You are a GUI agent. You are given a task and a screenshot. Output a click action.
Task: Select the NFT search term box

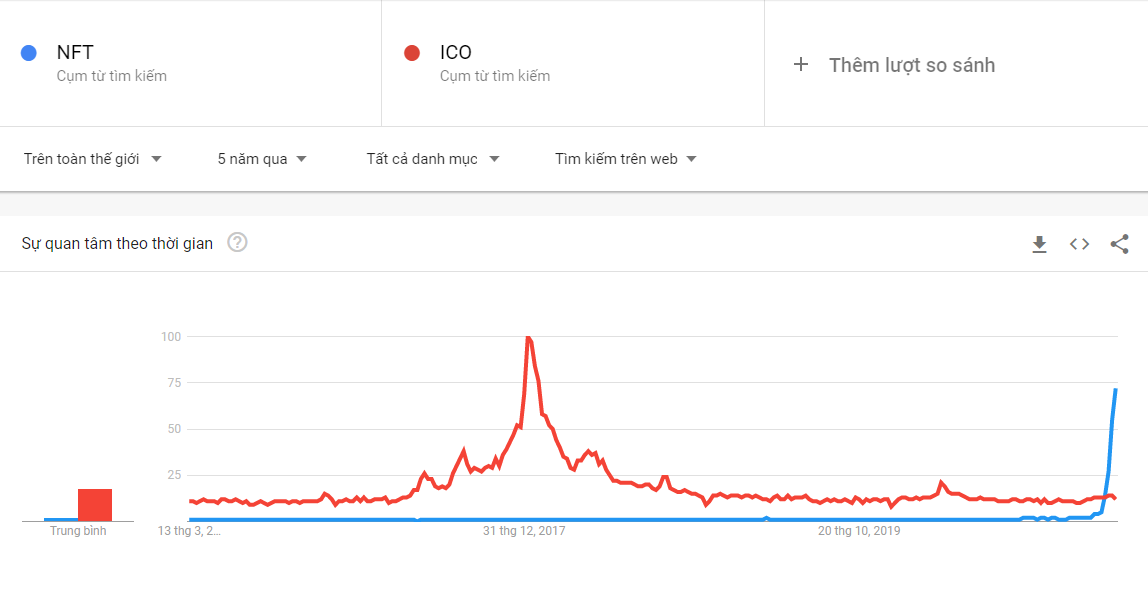(190, 63)
